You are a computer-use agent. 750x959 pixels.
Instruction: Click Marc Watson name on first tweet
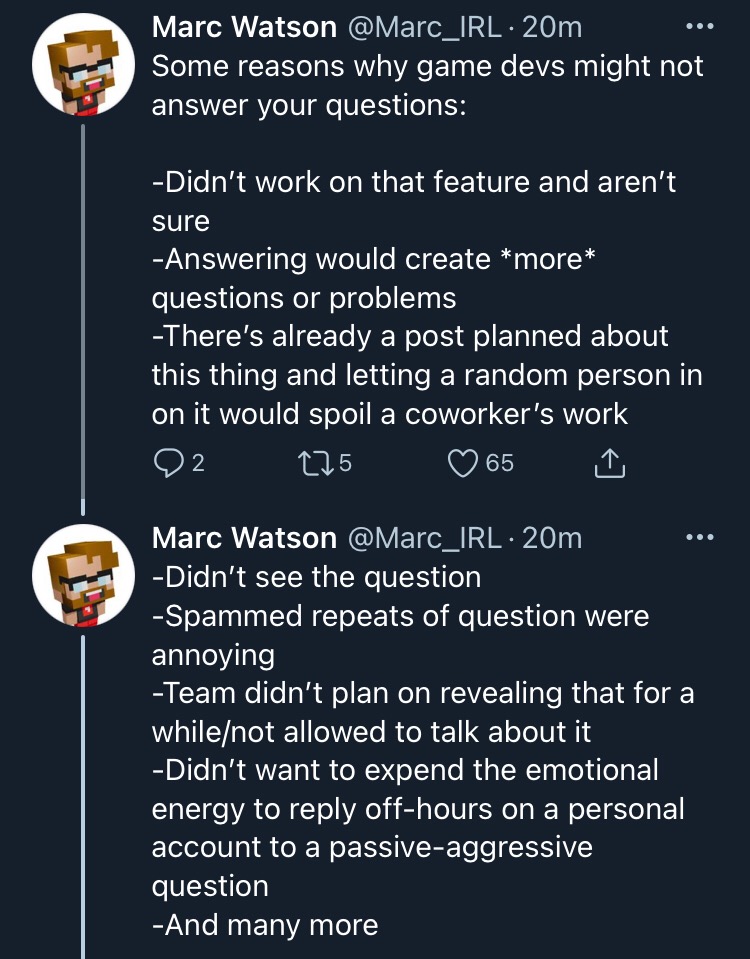click(244, 28)
